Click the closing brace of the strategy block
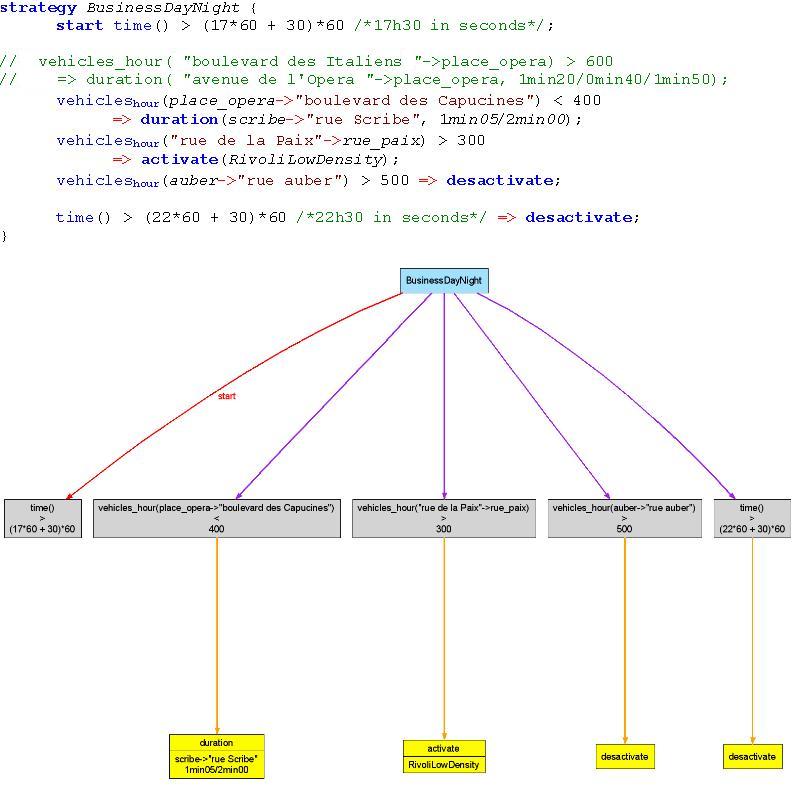 pos(4,236)
